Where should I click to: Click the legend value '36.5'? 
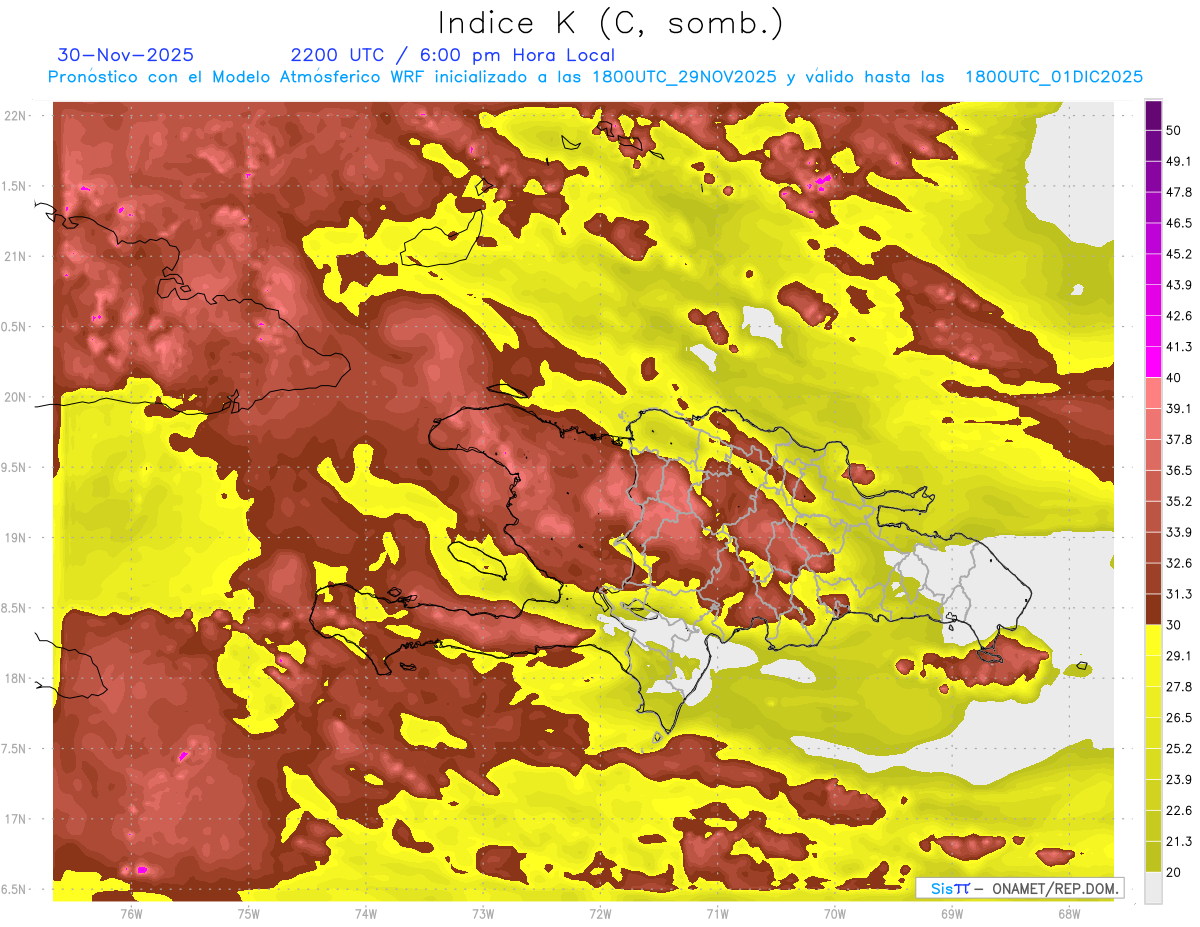[x=1179, y=470]
